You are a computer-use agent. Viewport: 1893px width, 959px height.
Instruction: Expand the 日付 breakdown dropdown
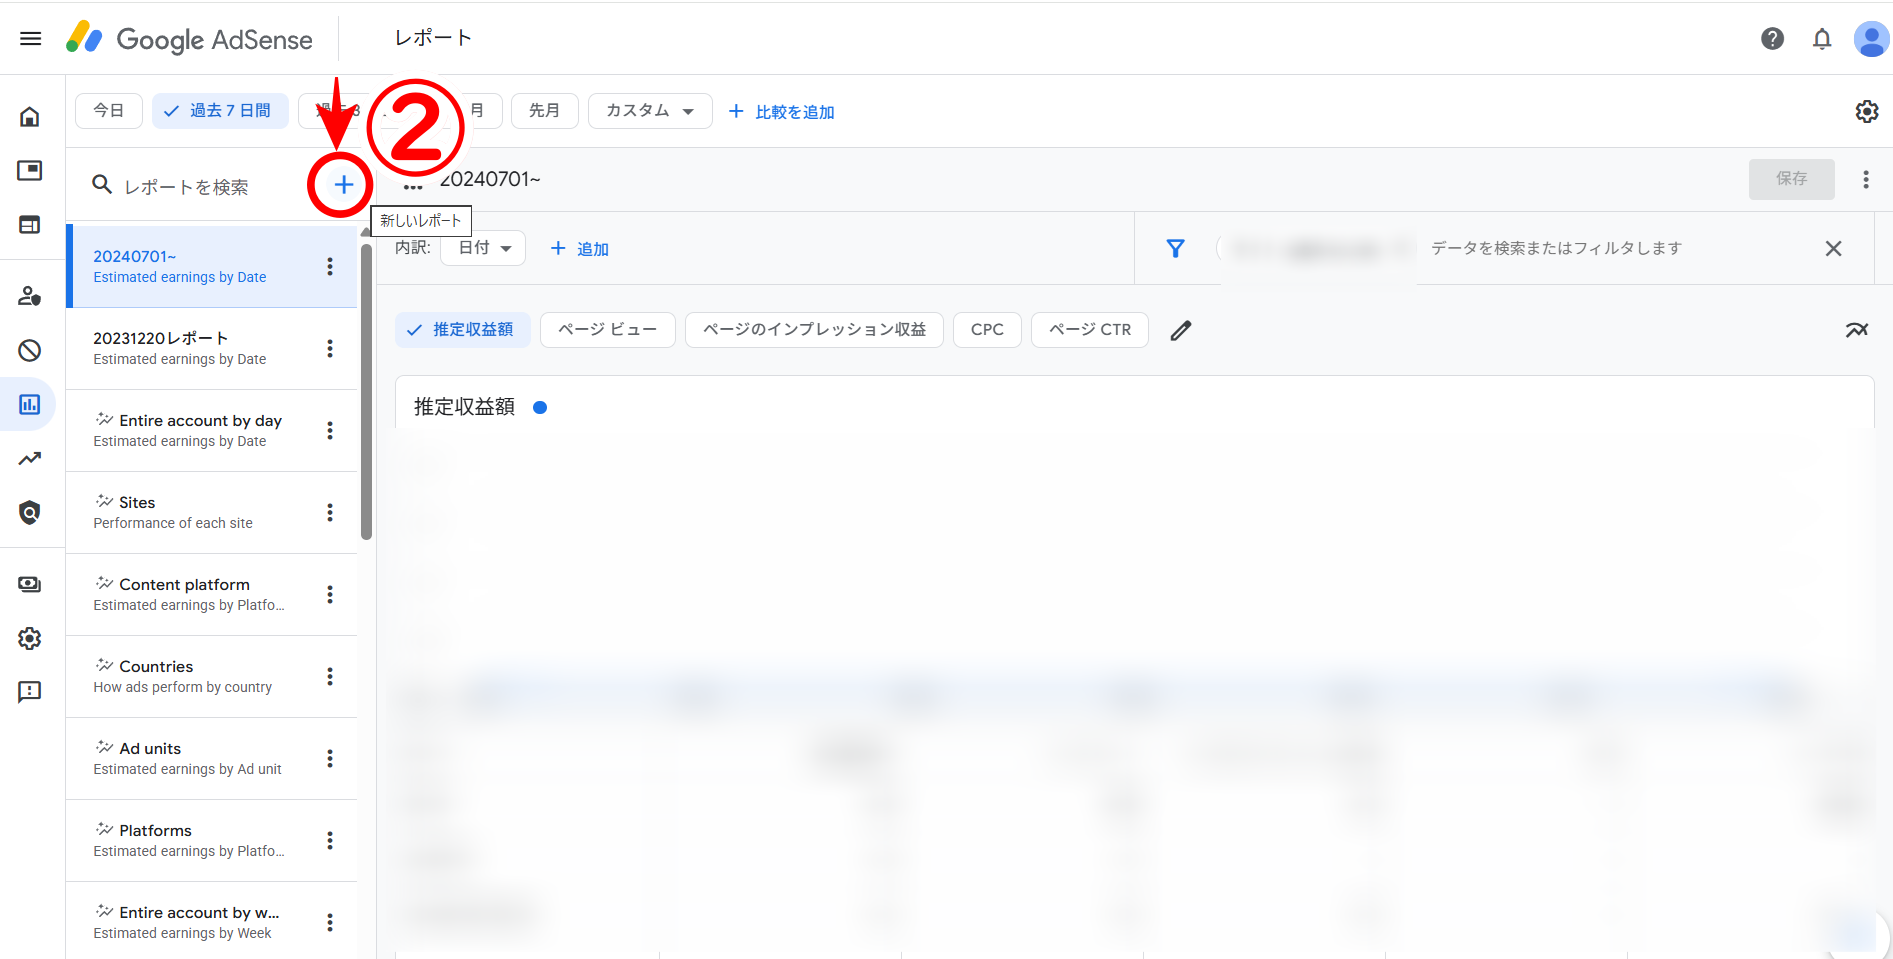(x=484, y=248)
